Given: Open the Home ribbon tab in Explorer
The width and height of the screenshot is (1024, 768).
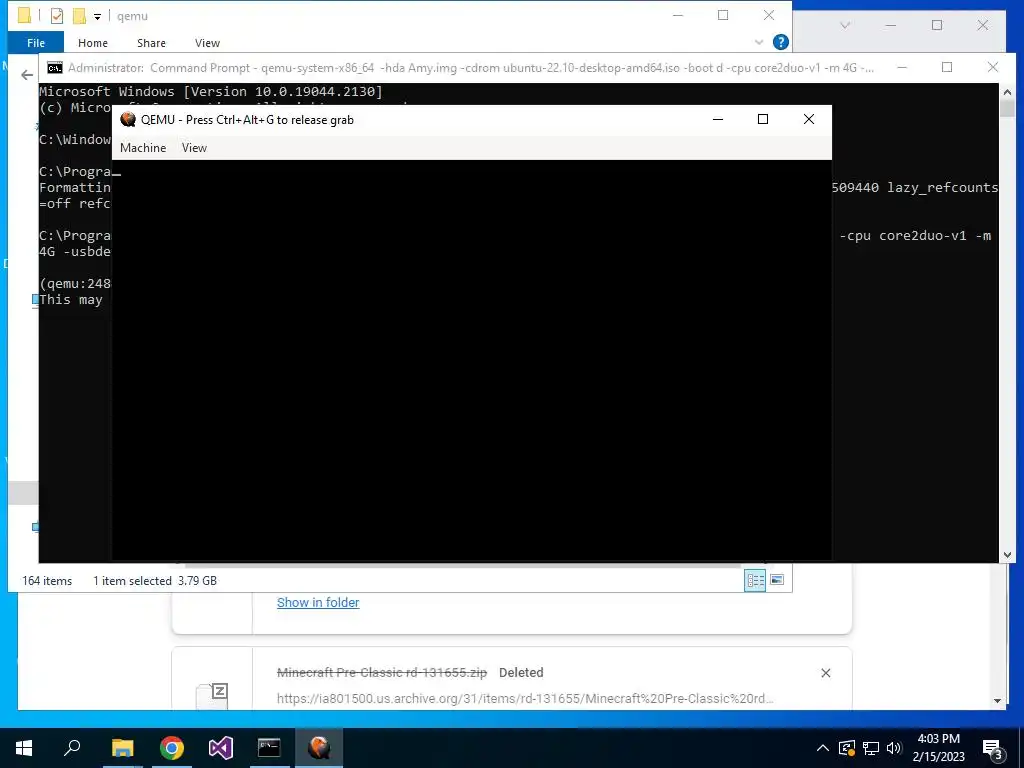Looking at the screenshot, I should [x=93, y=42].
